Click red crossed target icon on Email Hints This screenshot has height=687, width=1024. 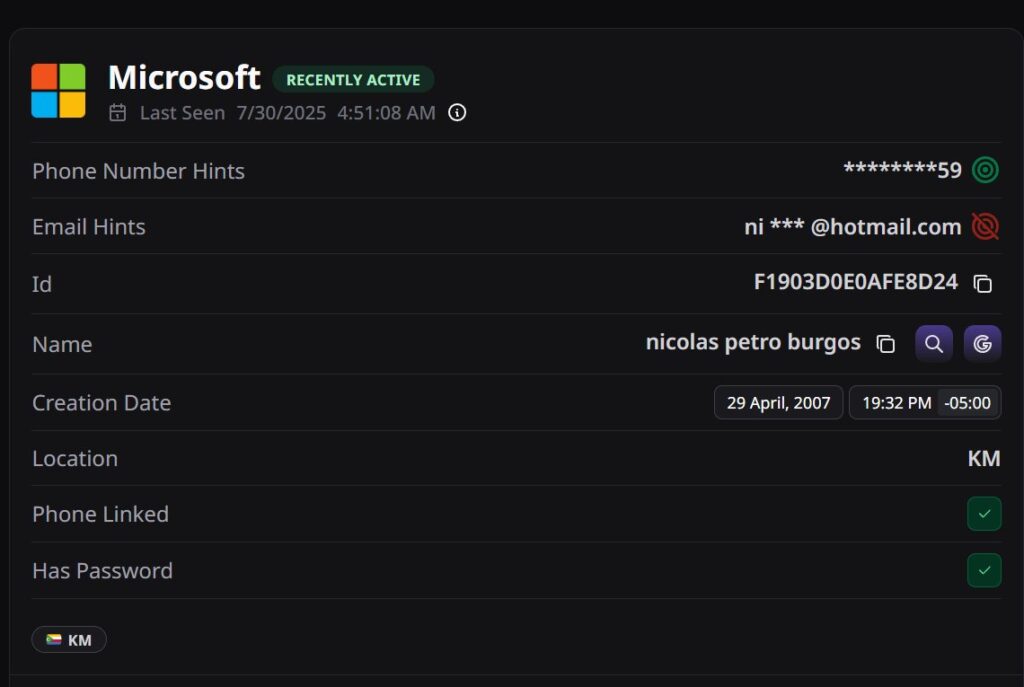[985, 227]
